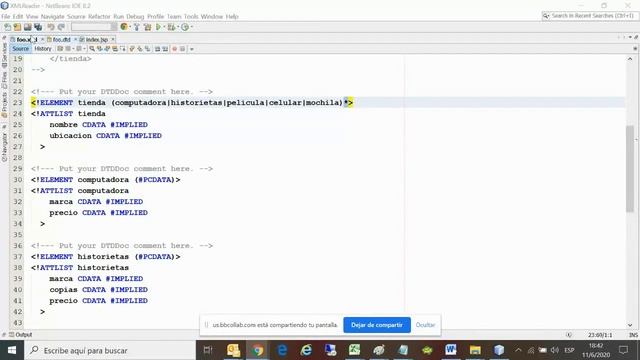Expand the browser selection dropdown arrow
640x360 pixels.
tap(129, 27)
